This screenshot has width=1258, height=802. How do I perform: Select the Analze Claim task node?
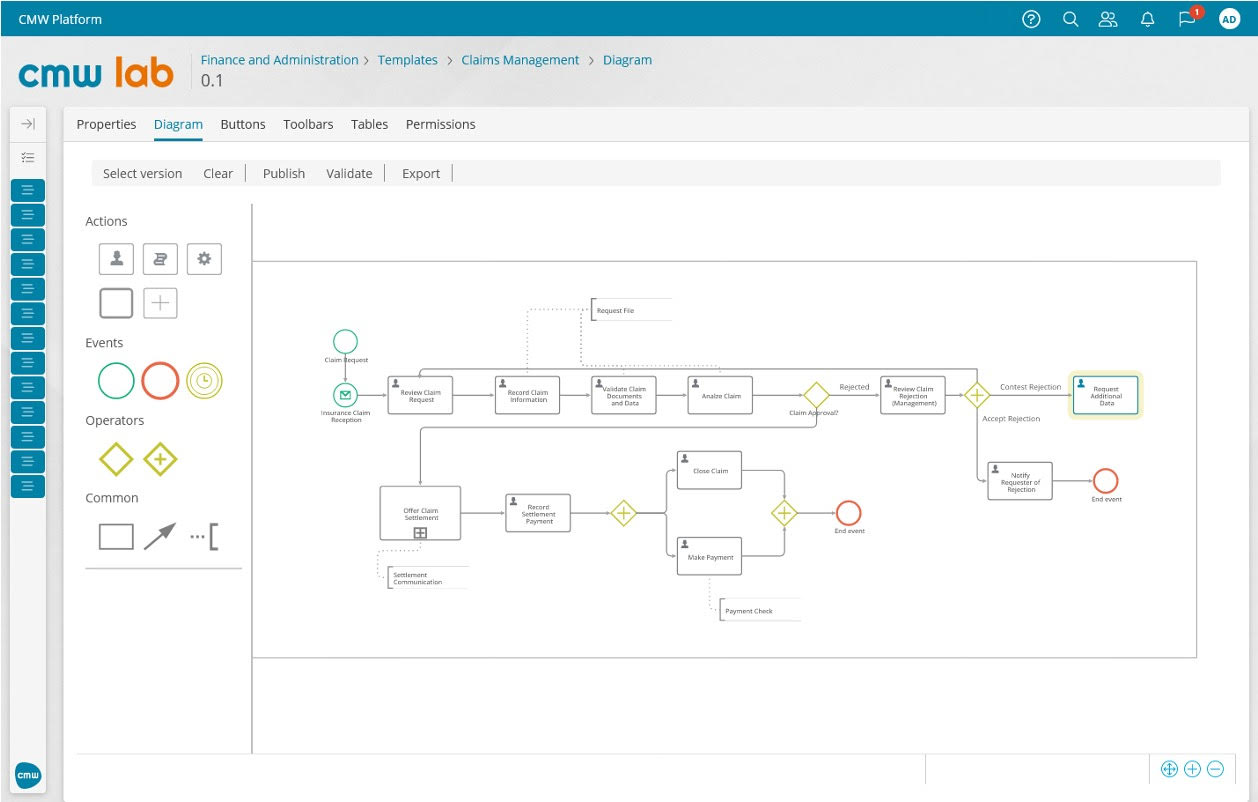[x=720, y=395]
